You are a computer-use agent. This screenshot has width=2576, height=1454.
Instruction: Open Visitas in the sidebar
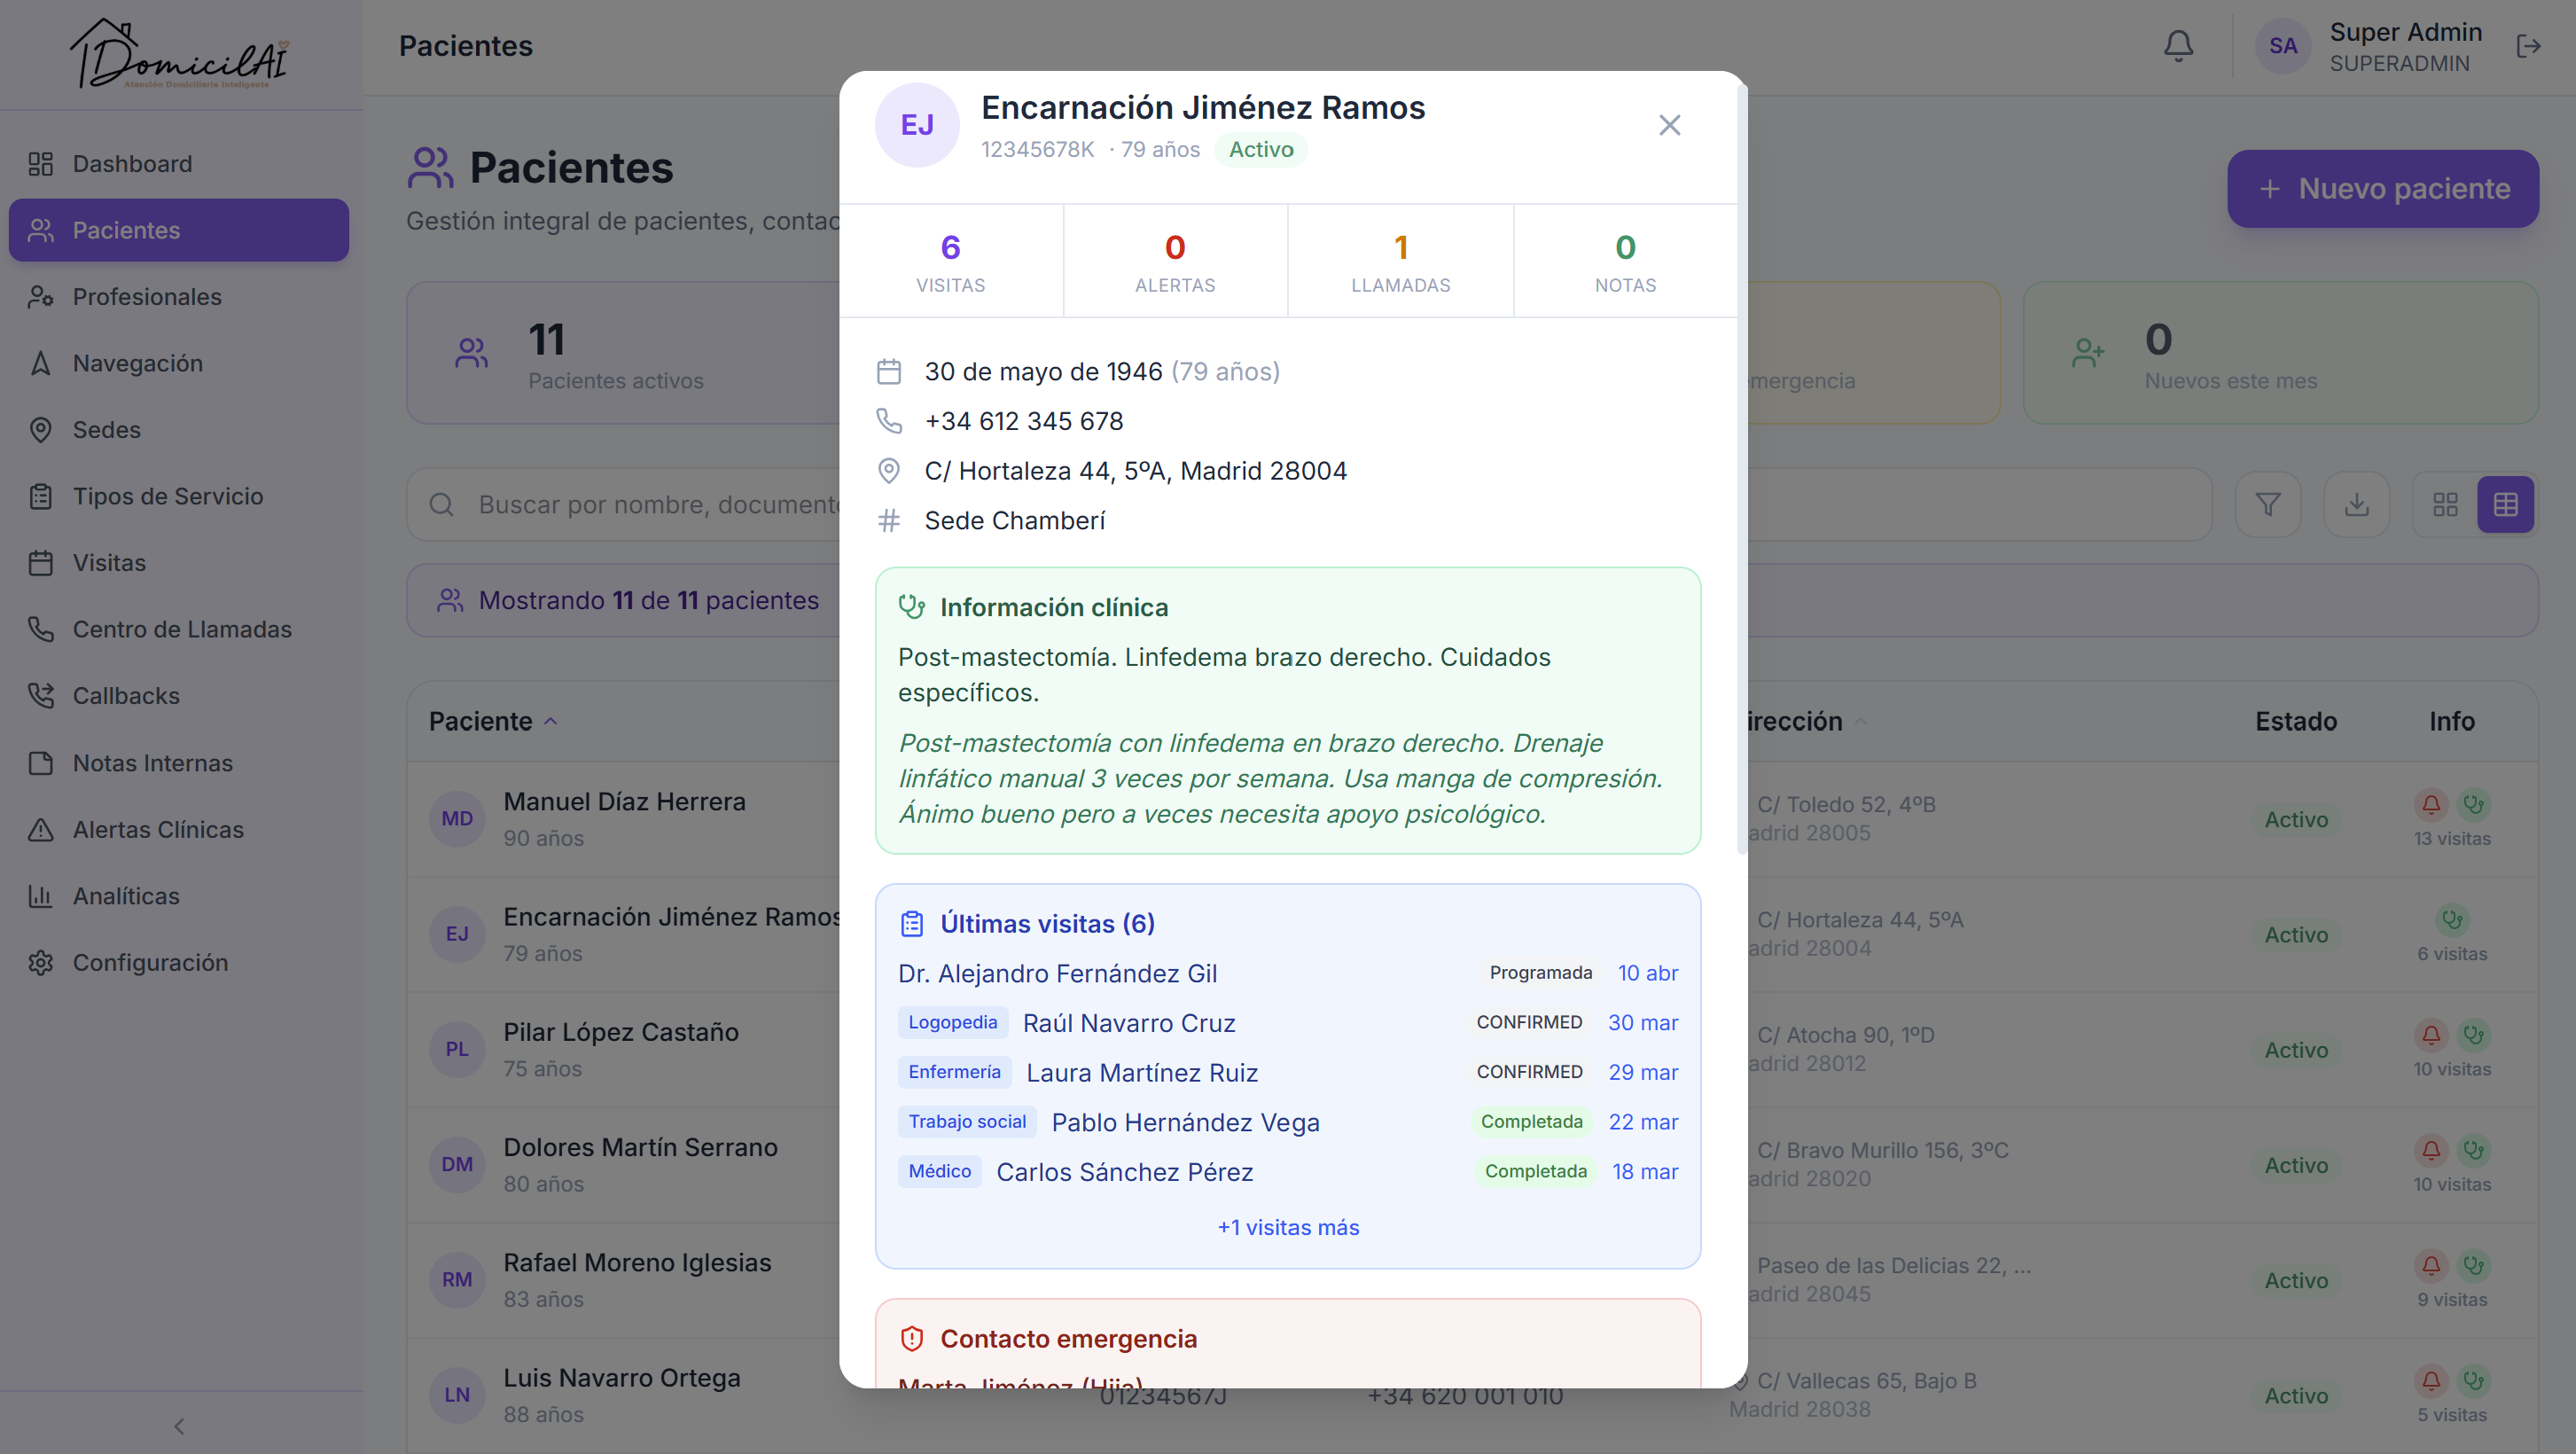tap(179, 563)
